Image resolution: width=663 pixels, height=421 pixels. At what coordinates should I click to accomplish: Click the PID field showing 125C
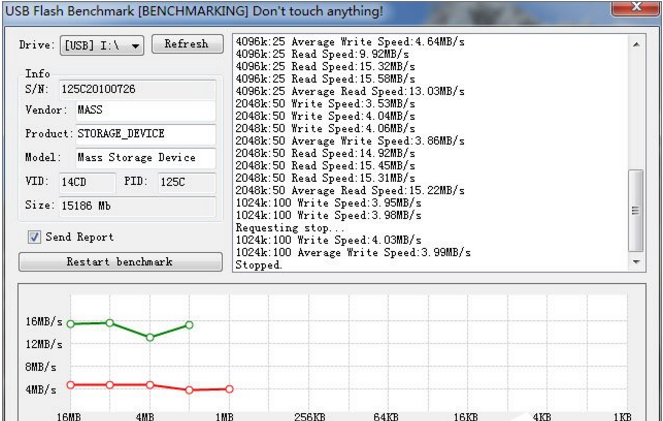[x=187, y=182]
